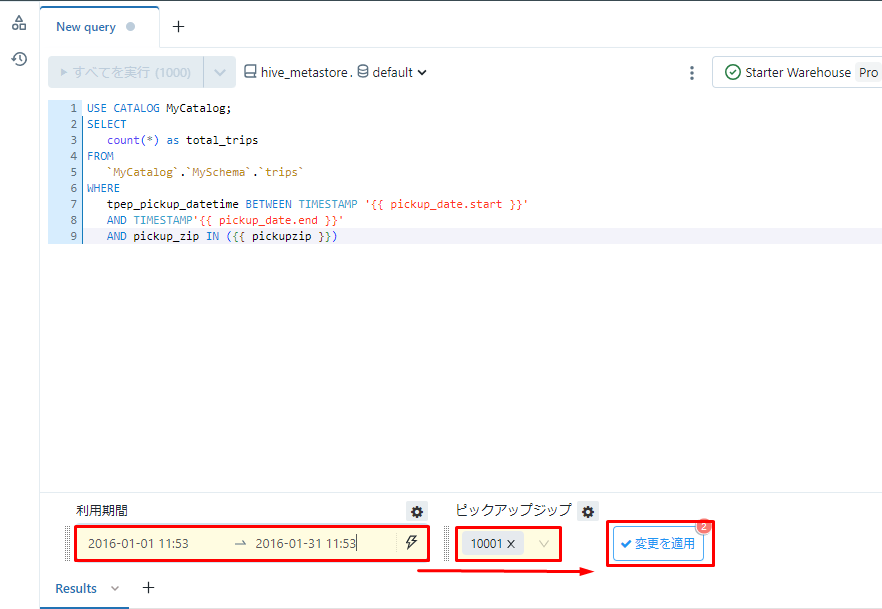The height and width of the screenshot is (609, 882).
Task: Open settings gear for ピックアップジップ parameter
Action: [588, 512]
